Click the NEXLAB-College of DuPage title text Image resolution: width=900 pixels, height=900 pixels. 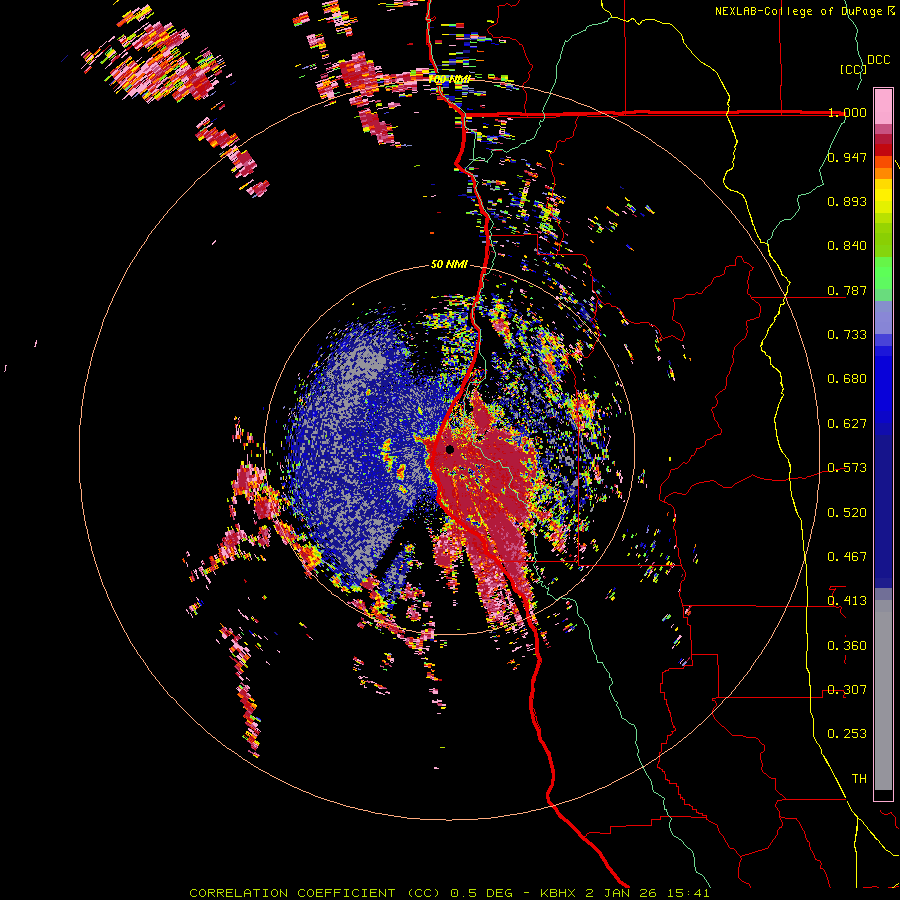pyautogui.click(x=800, y=11)
